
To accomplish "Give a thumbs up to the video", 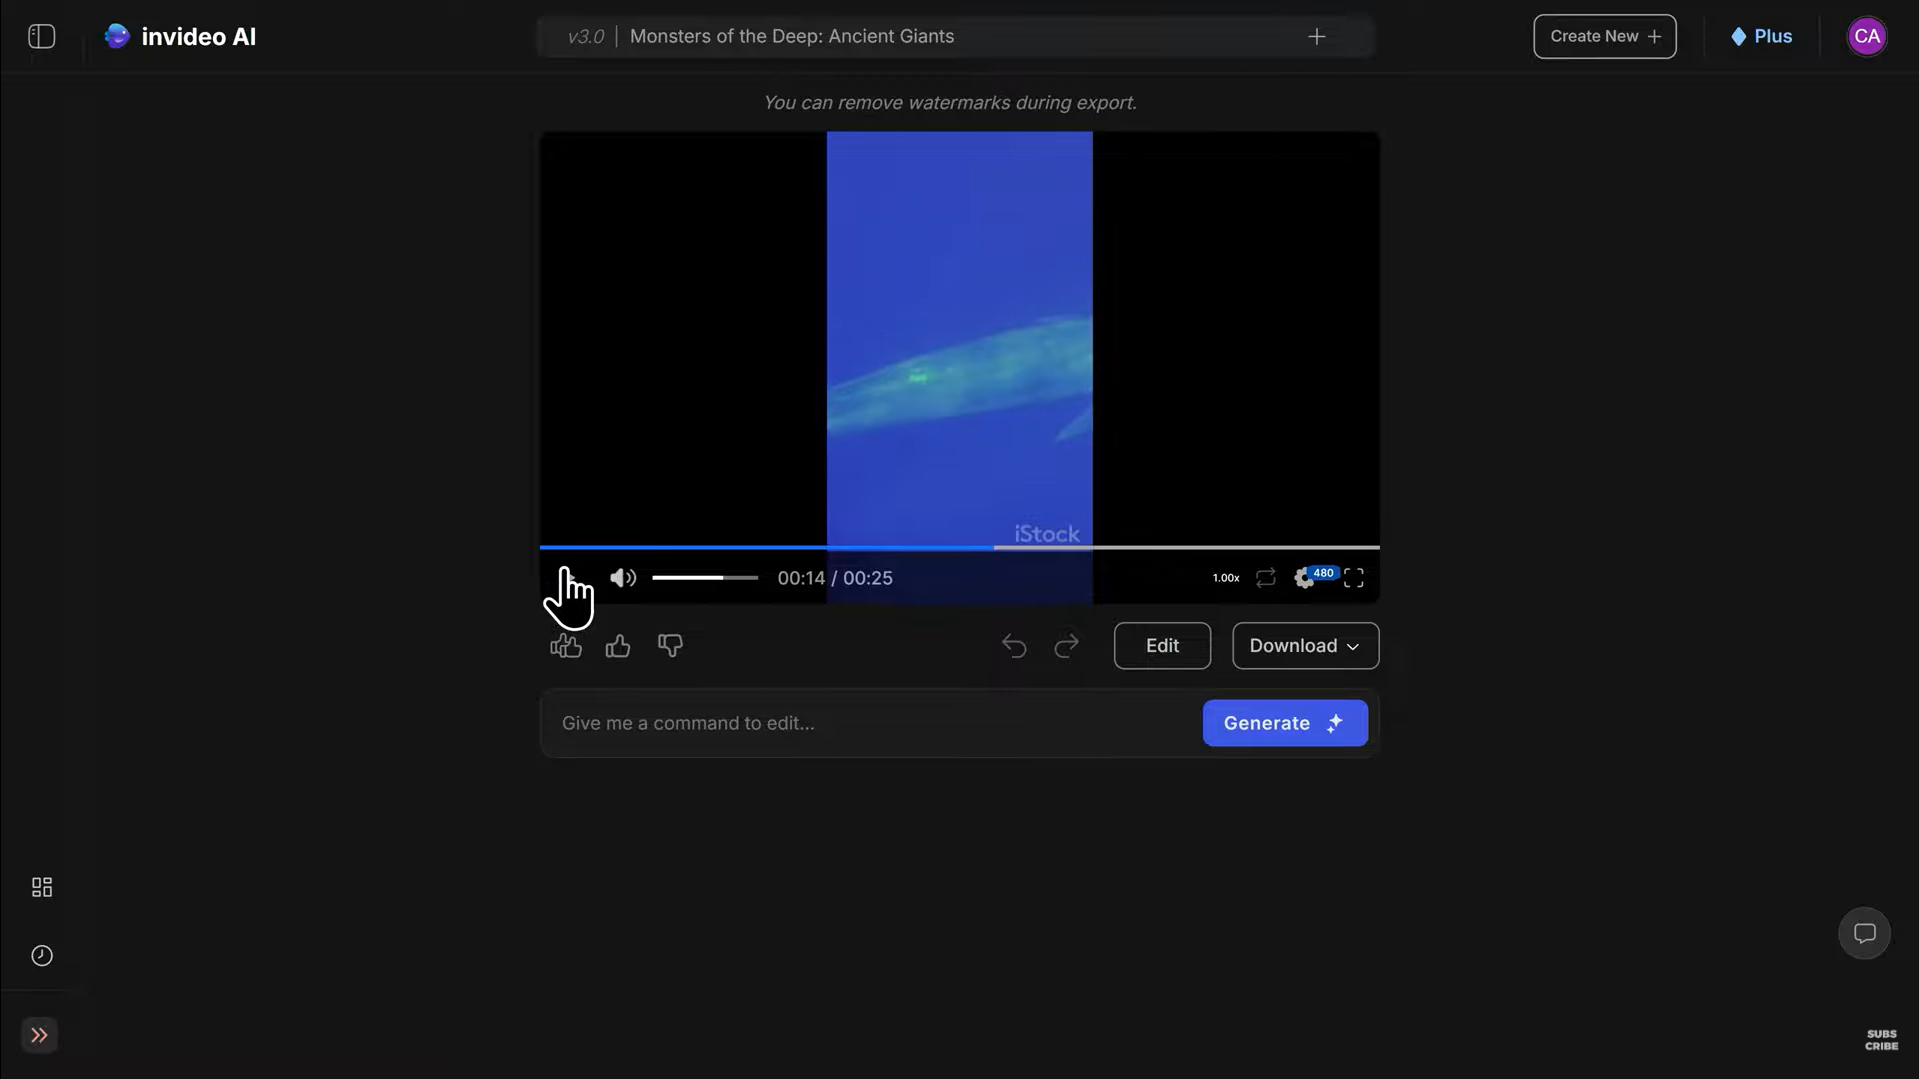I will [x=617, y=645].
